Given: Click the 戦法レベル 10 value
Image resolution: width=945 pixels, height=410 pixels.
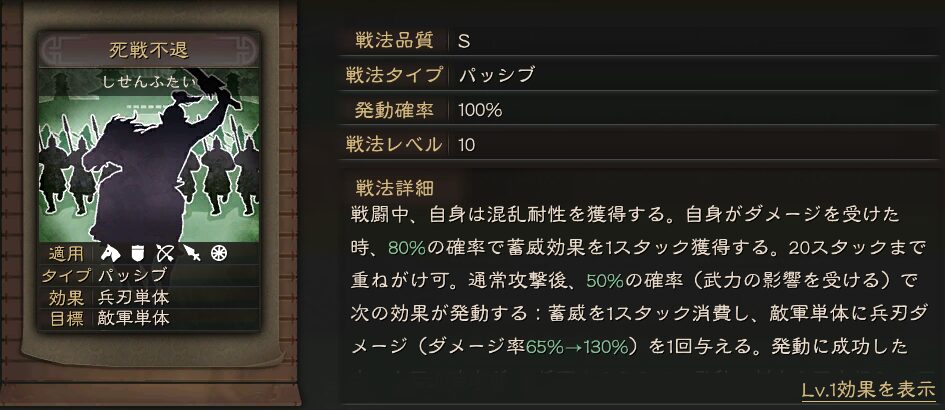Looking at the screenshot, I should tap(468, 144).
